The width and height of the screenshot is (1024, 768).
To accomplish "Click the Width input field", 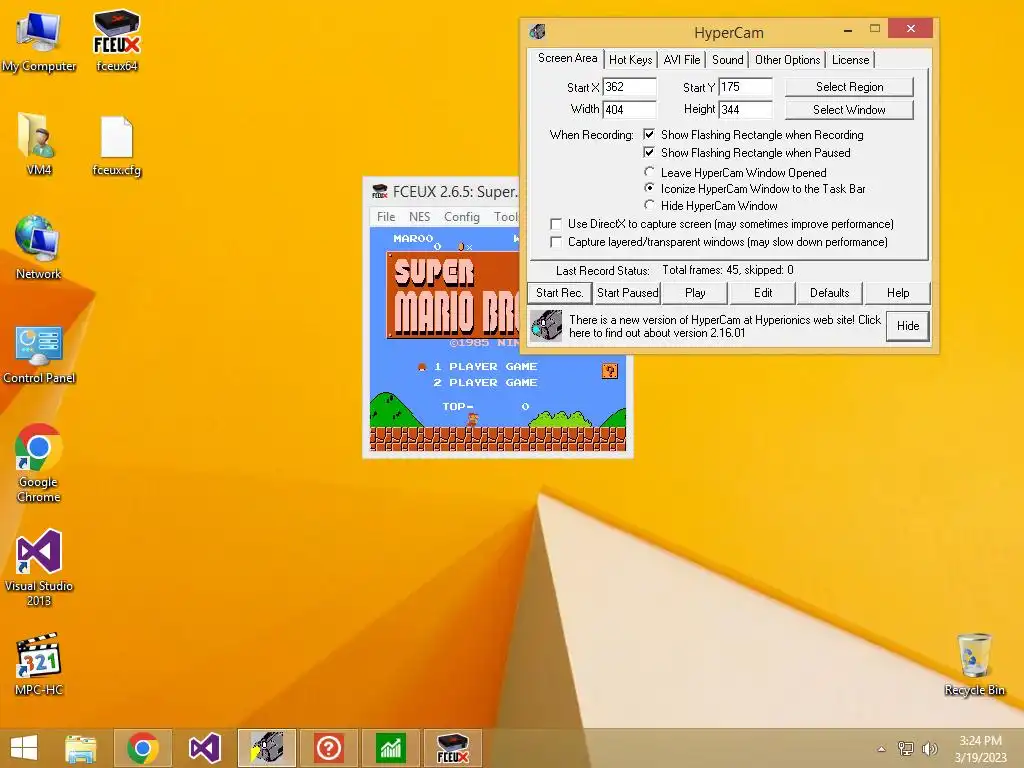I will [629, 110].
